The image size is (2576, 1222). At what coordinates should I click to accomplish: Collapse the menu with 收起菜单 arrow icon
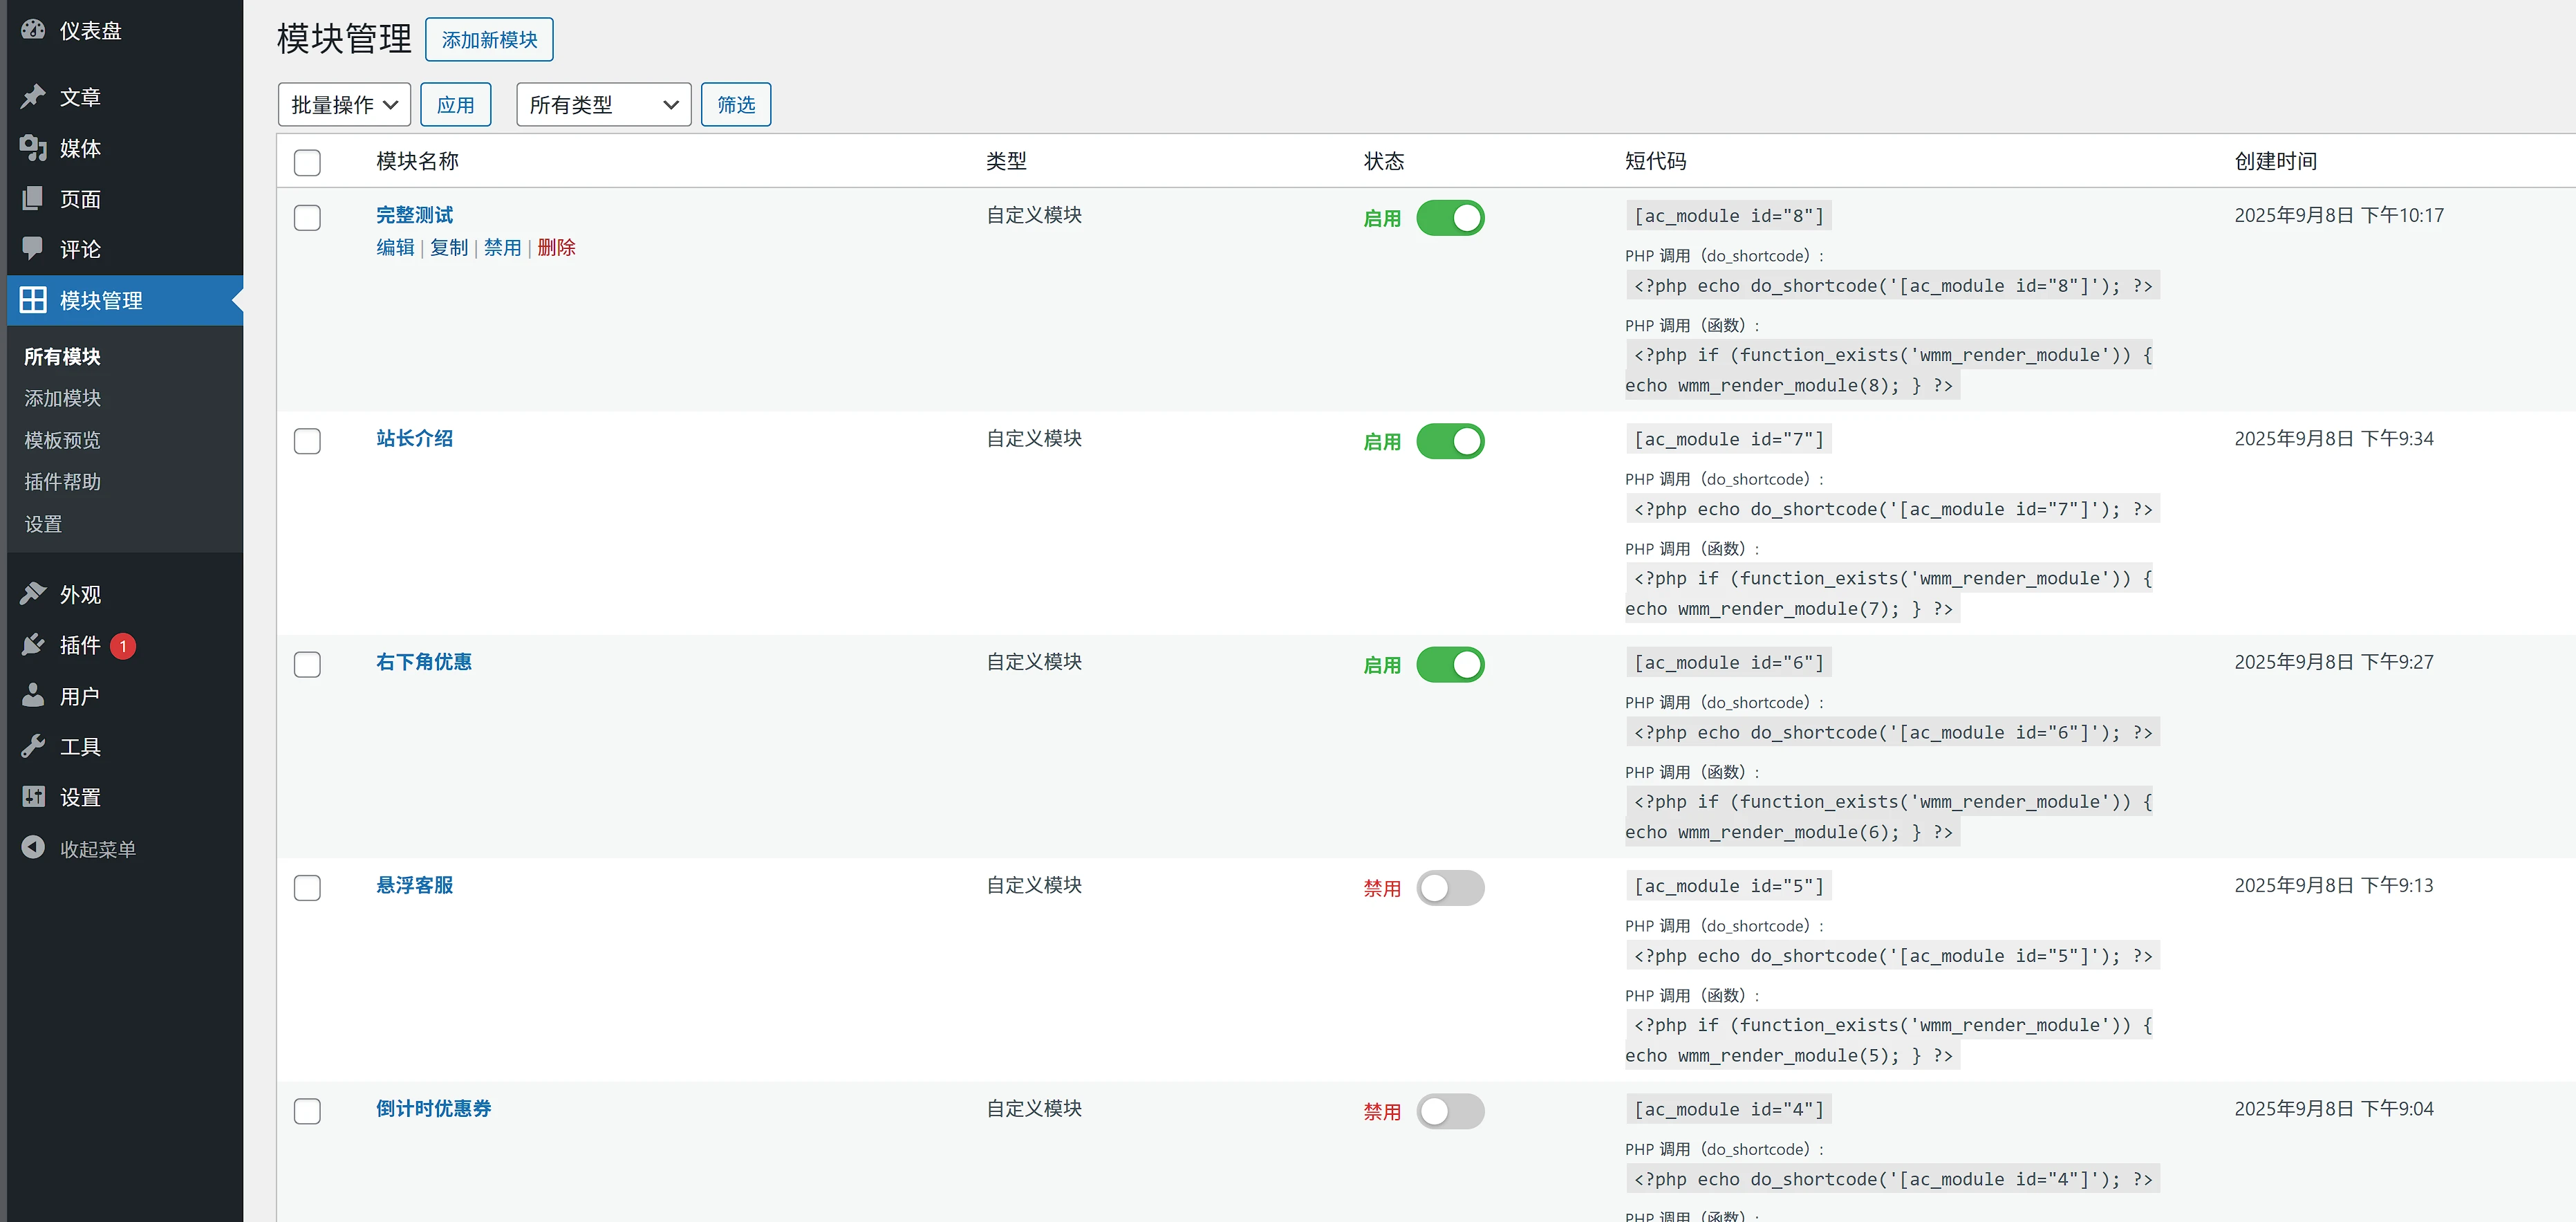(33, 848)
